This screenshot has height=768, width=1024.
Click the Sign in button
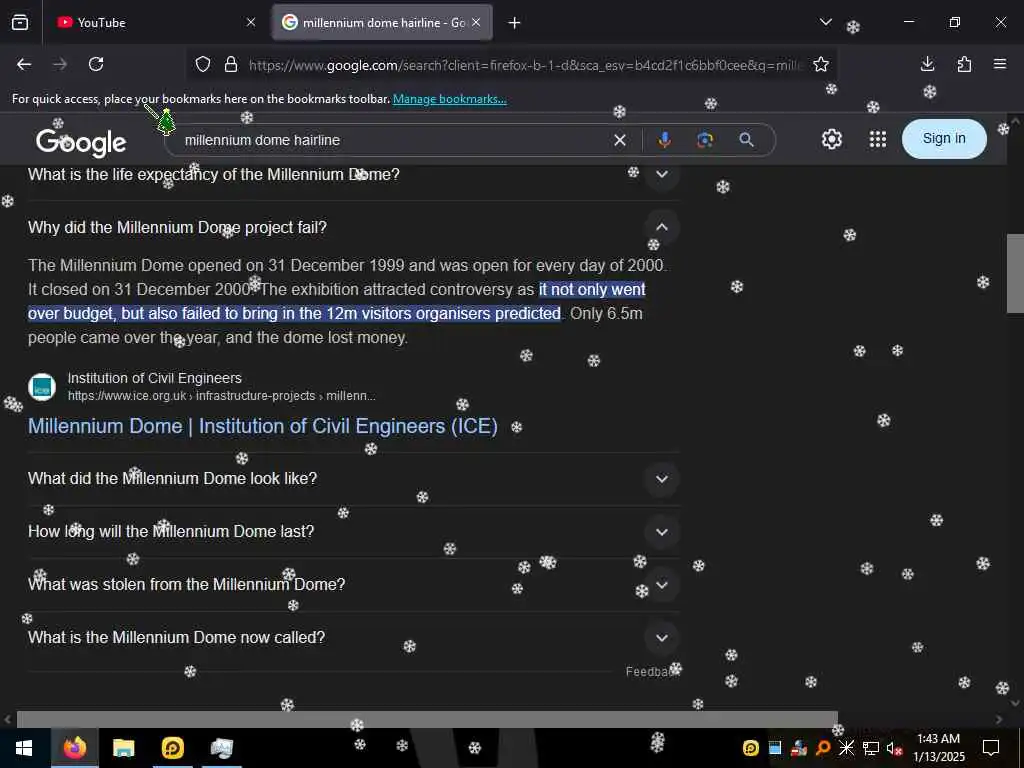coord(944,138)
